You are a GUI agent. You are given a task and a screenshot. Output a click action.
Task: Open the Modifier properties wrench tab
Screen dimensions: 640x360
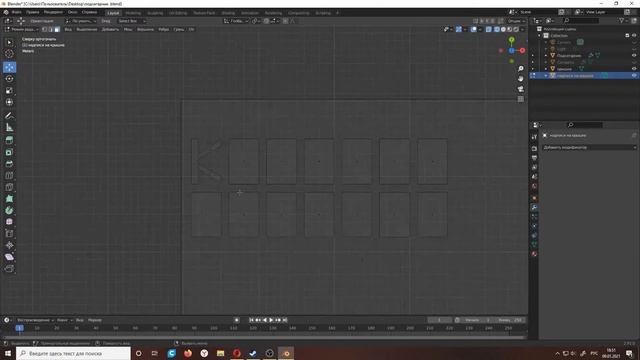[534, 207]
